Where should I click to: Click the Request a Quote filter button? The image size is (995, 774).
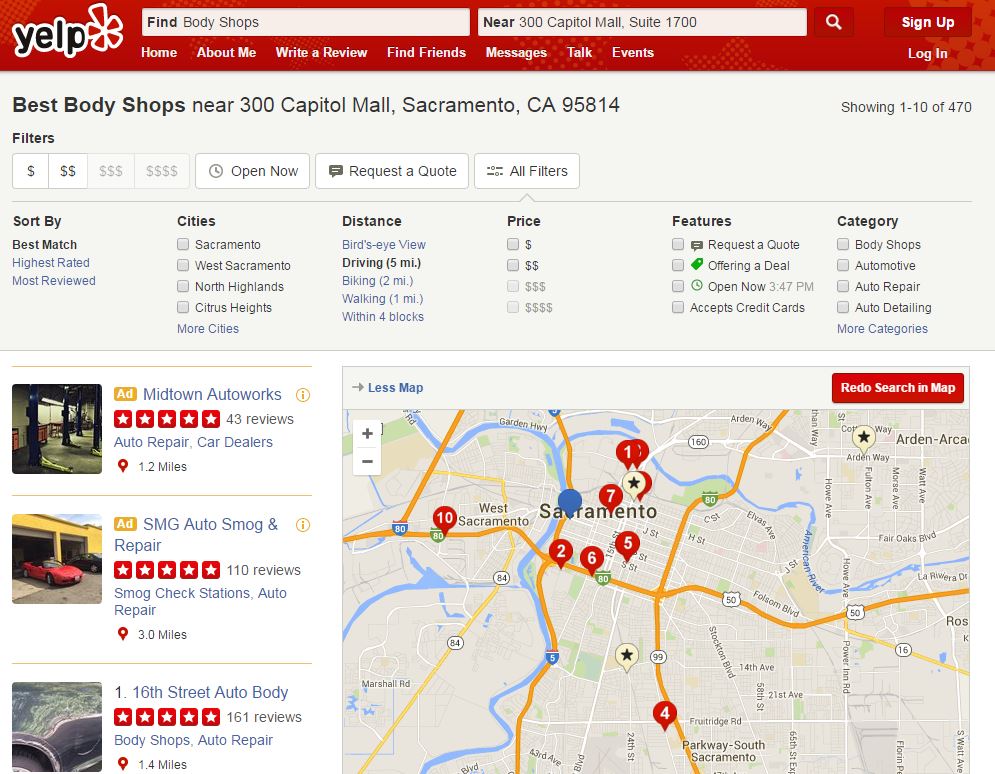(x=392, y=171)
